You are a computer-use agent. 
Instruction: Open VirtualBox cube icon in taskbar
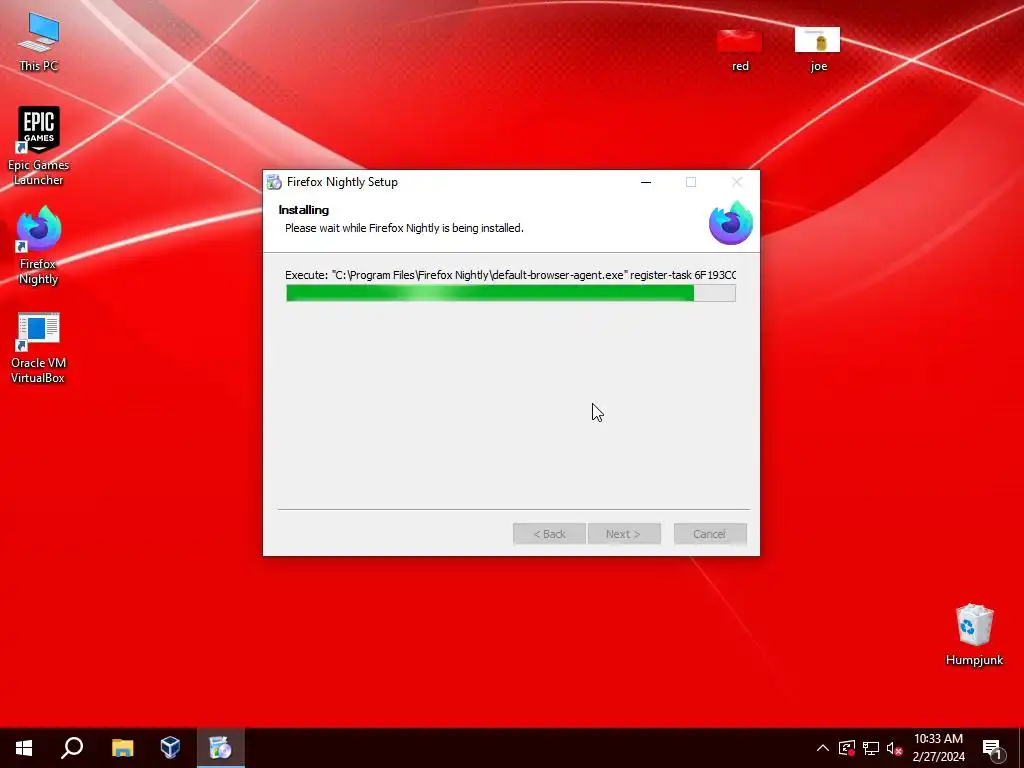point(170,748)
